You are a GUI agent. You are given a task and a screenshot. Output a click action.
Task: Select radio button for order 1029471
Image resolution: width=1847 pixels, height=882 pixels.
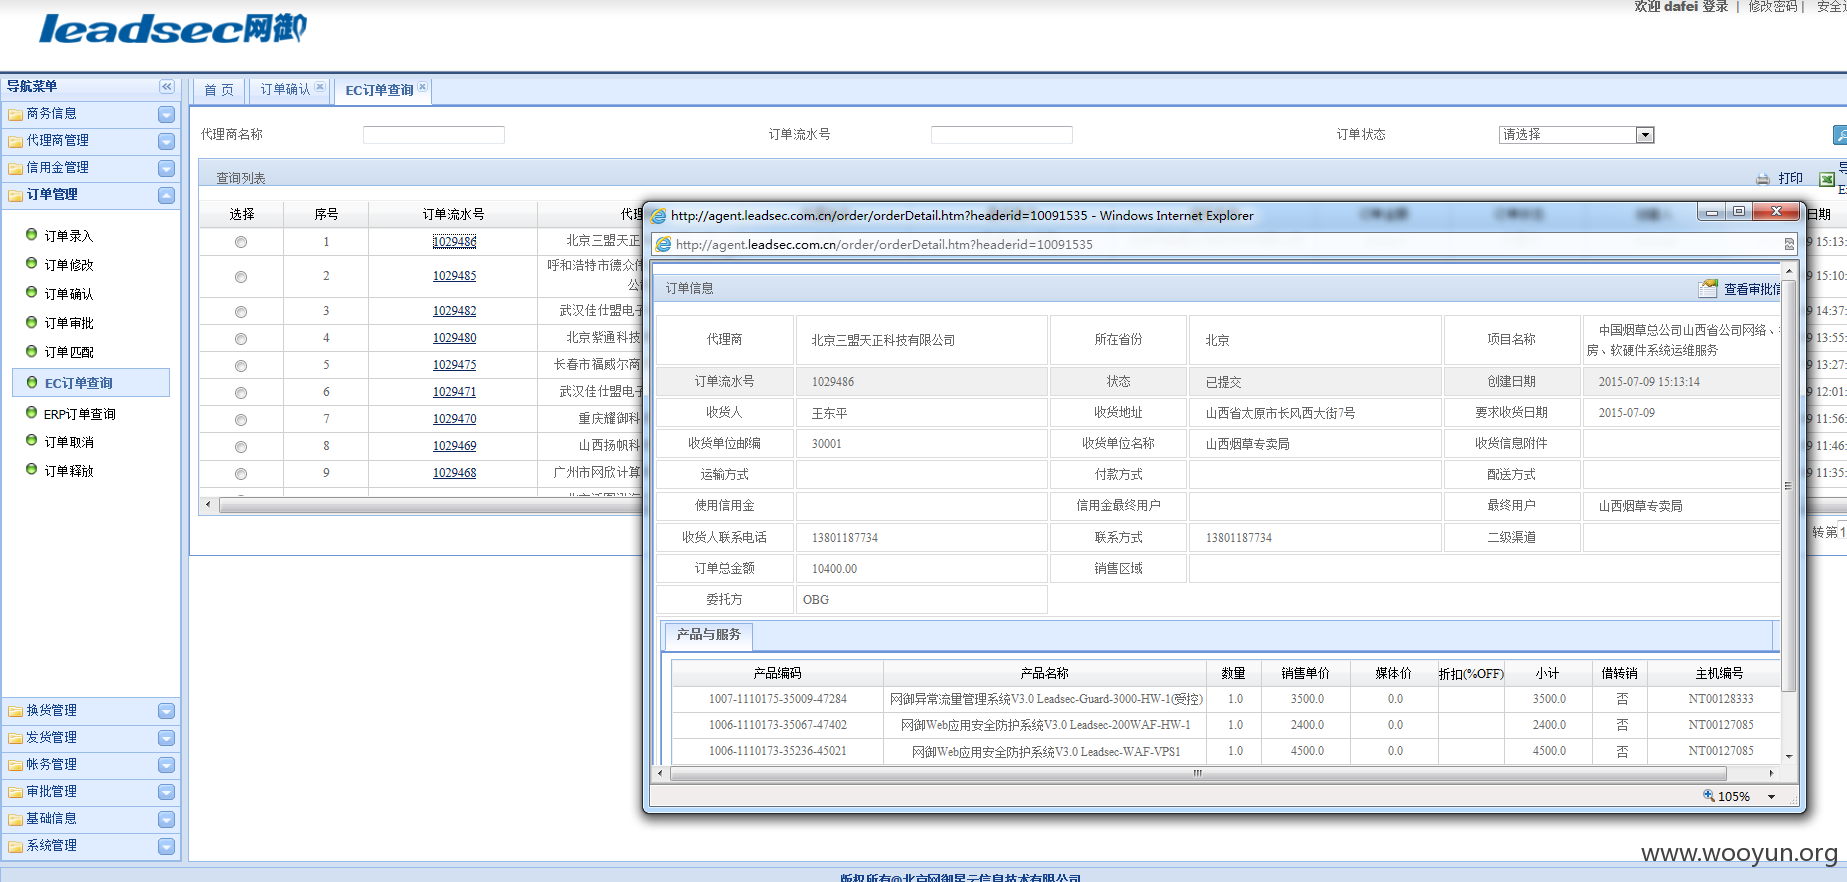(x=241, y=393)
